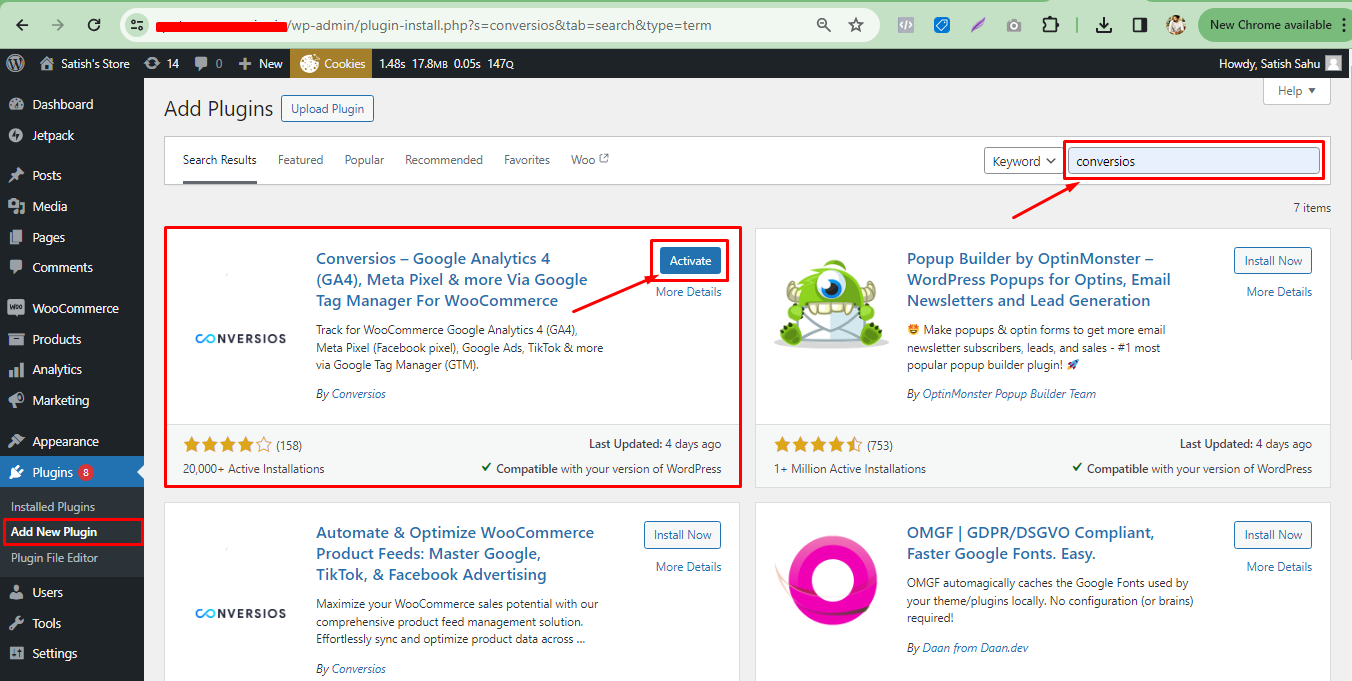Open the updates icon showing 14

click(x=161, y=63)
